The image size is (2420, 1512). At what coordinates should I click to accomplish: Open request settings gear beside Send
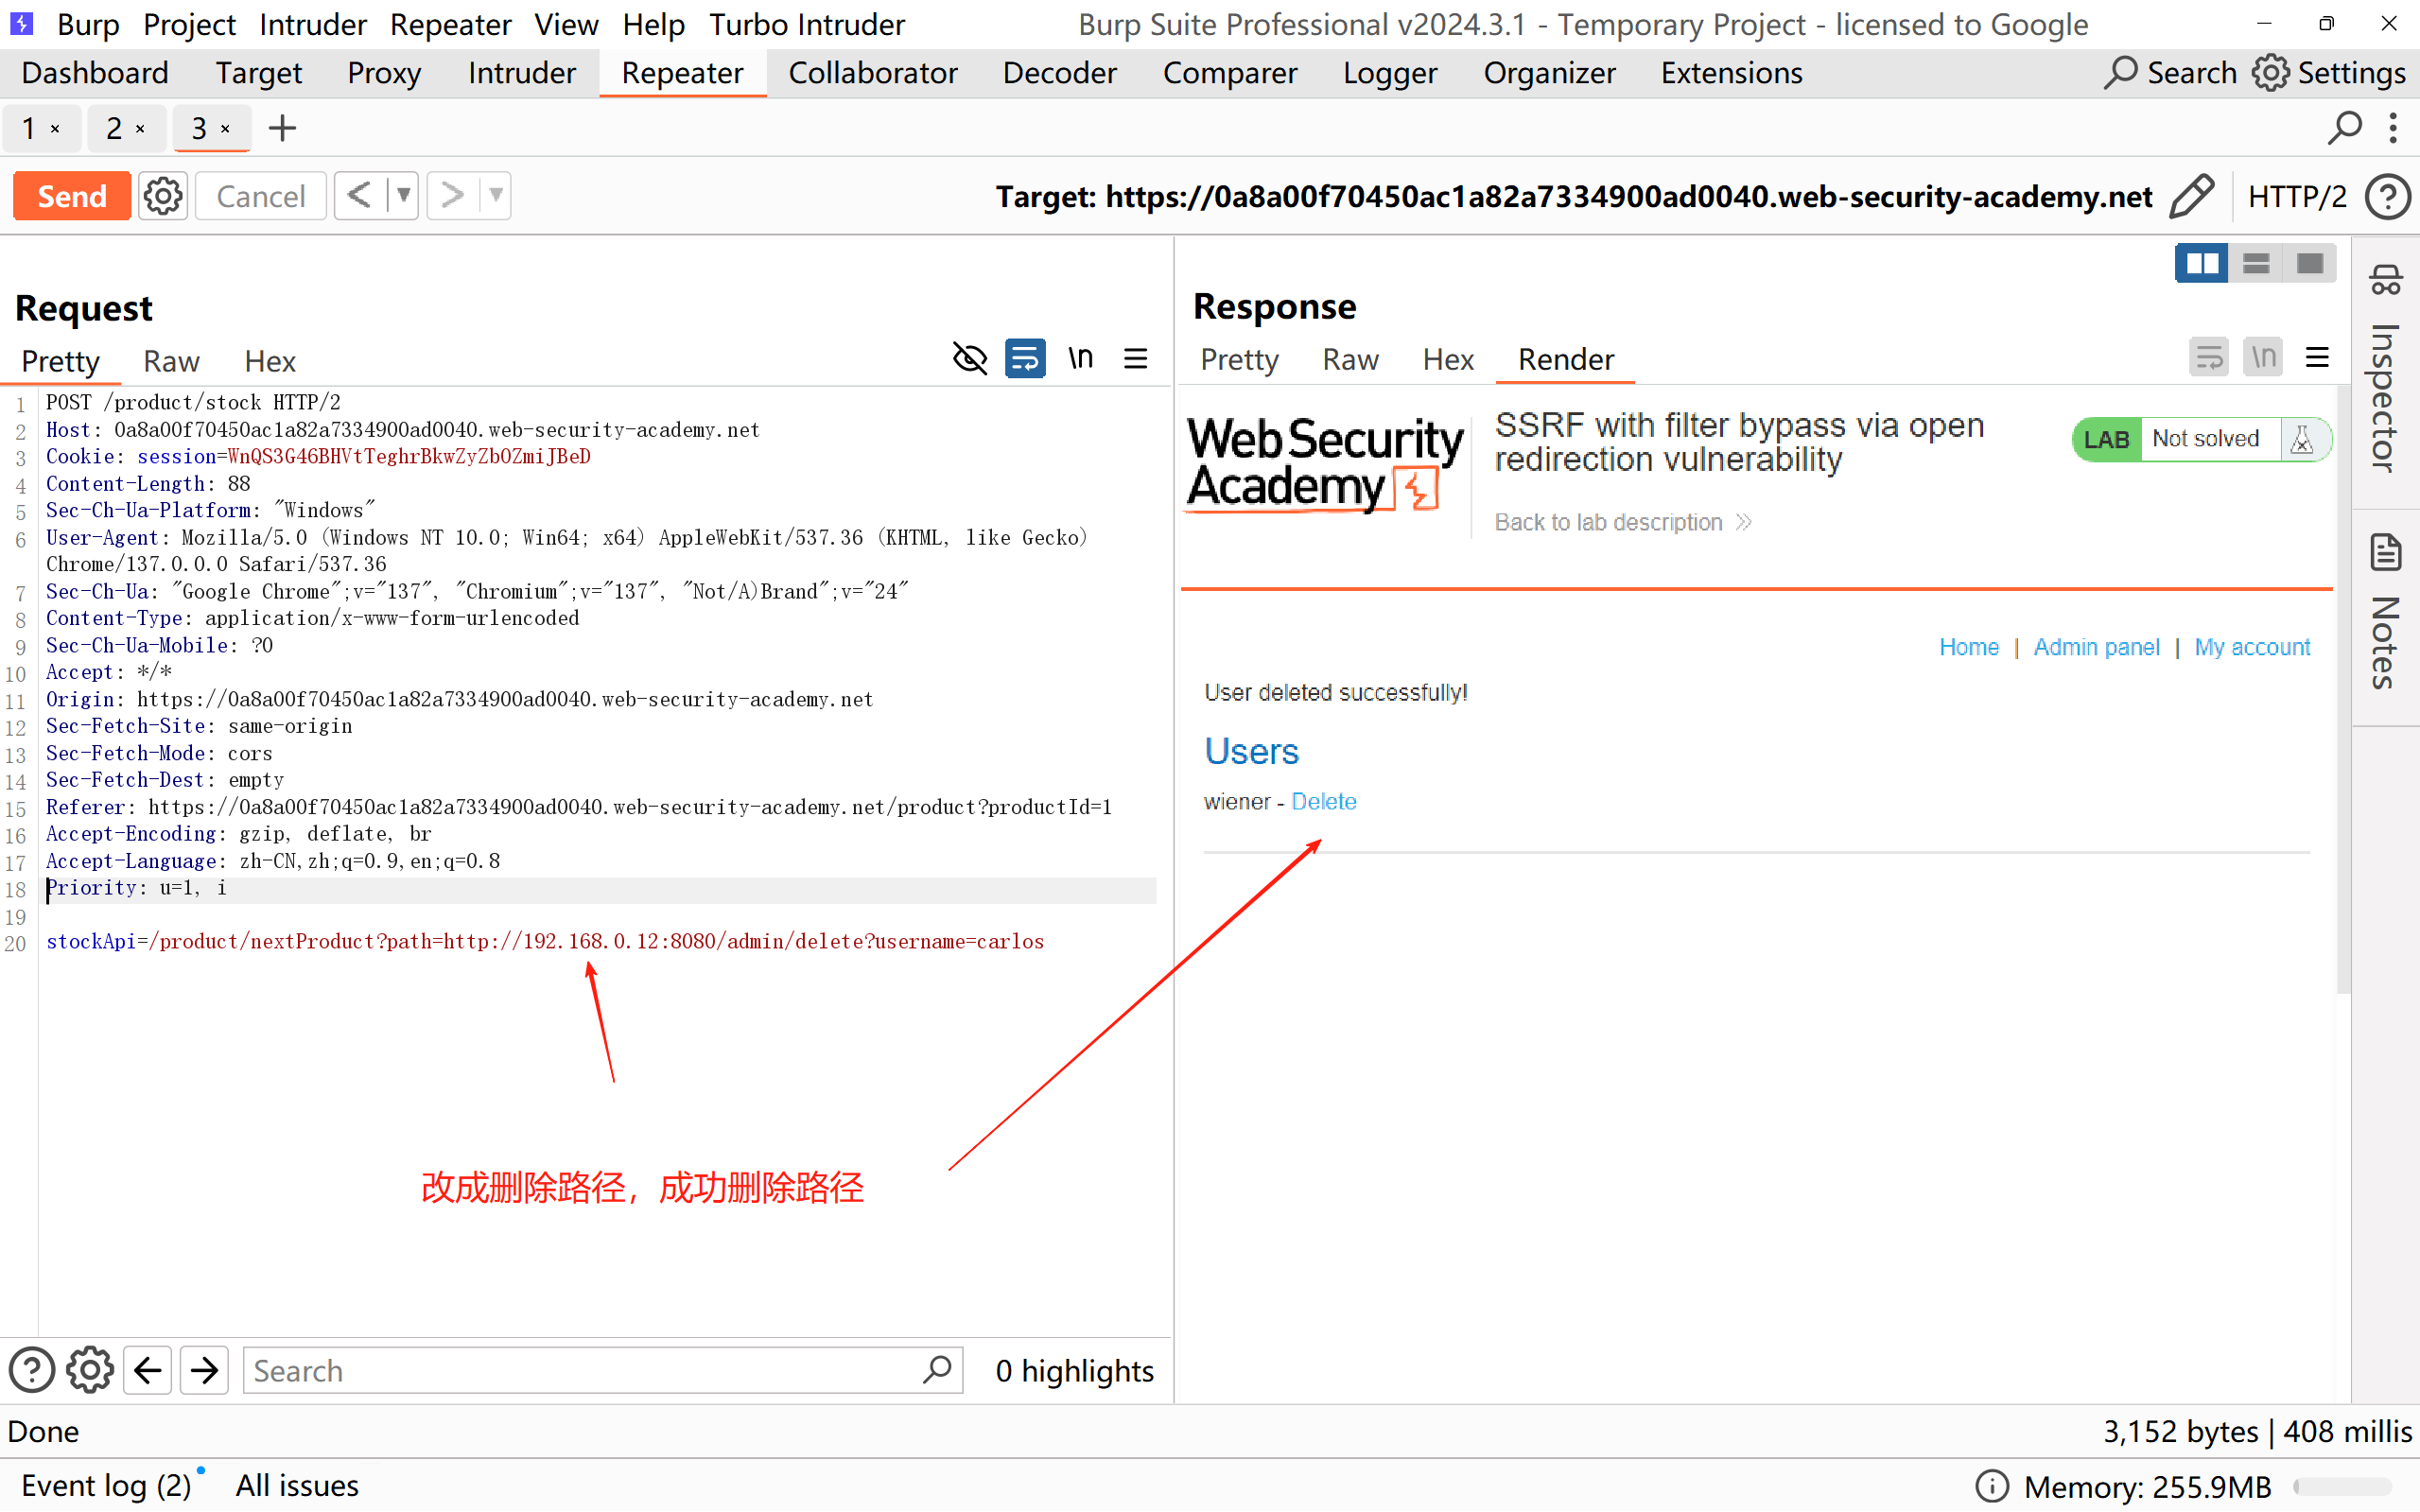coord(163,196)
